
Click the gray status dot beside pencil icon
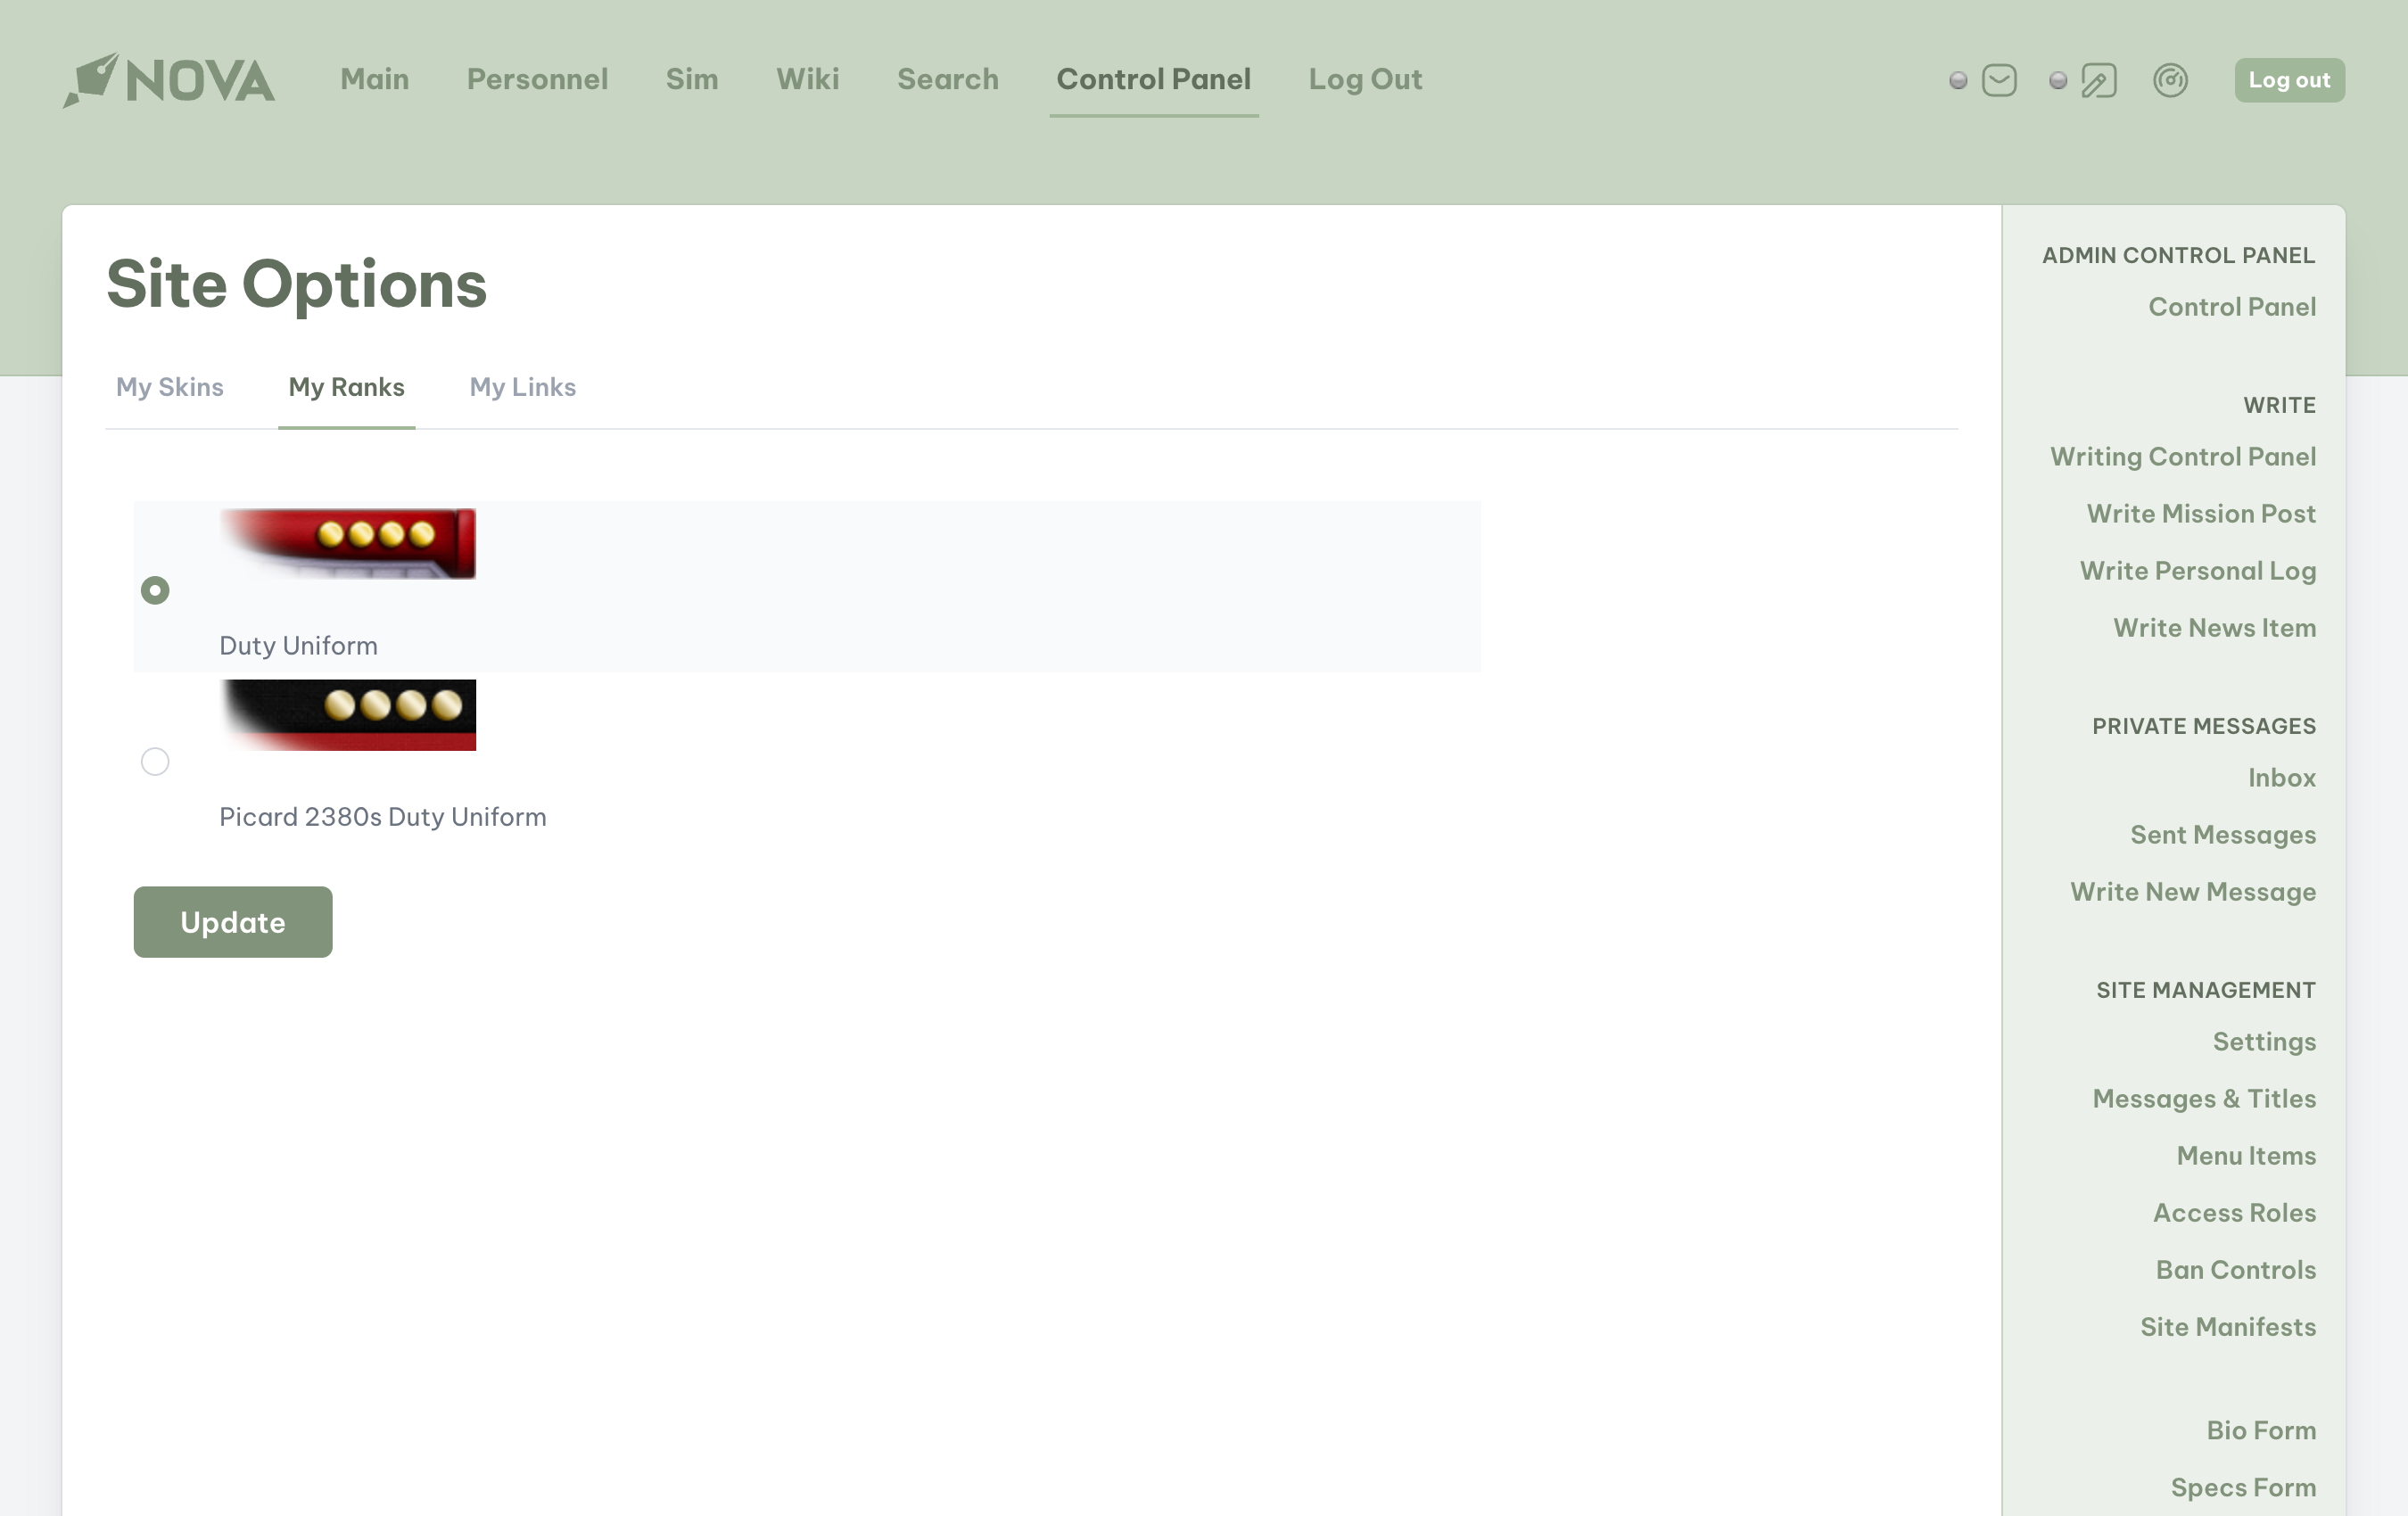(2057, 80)
